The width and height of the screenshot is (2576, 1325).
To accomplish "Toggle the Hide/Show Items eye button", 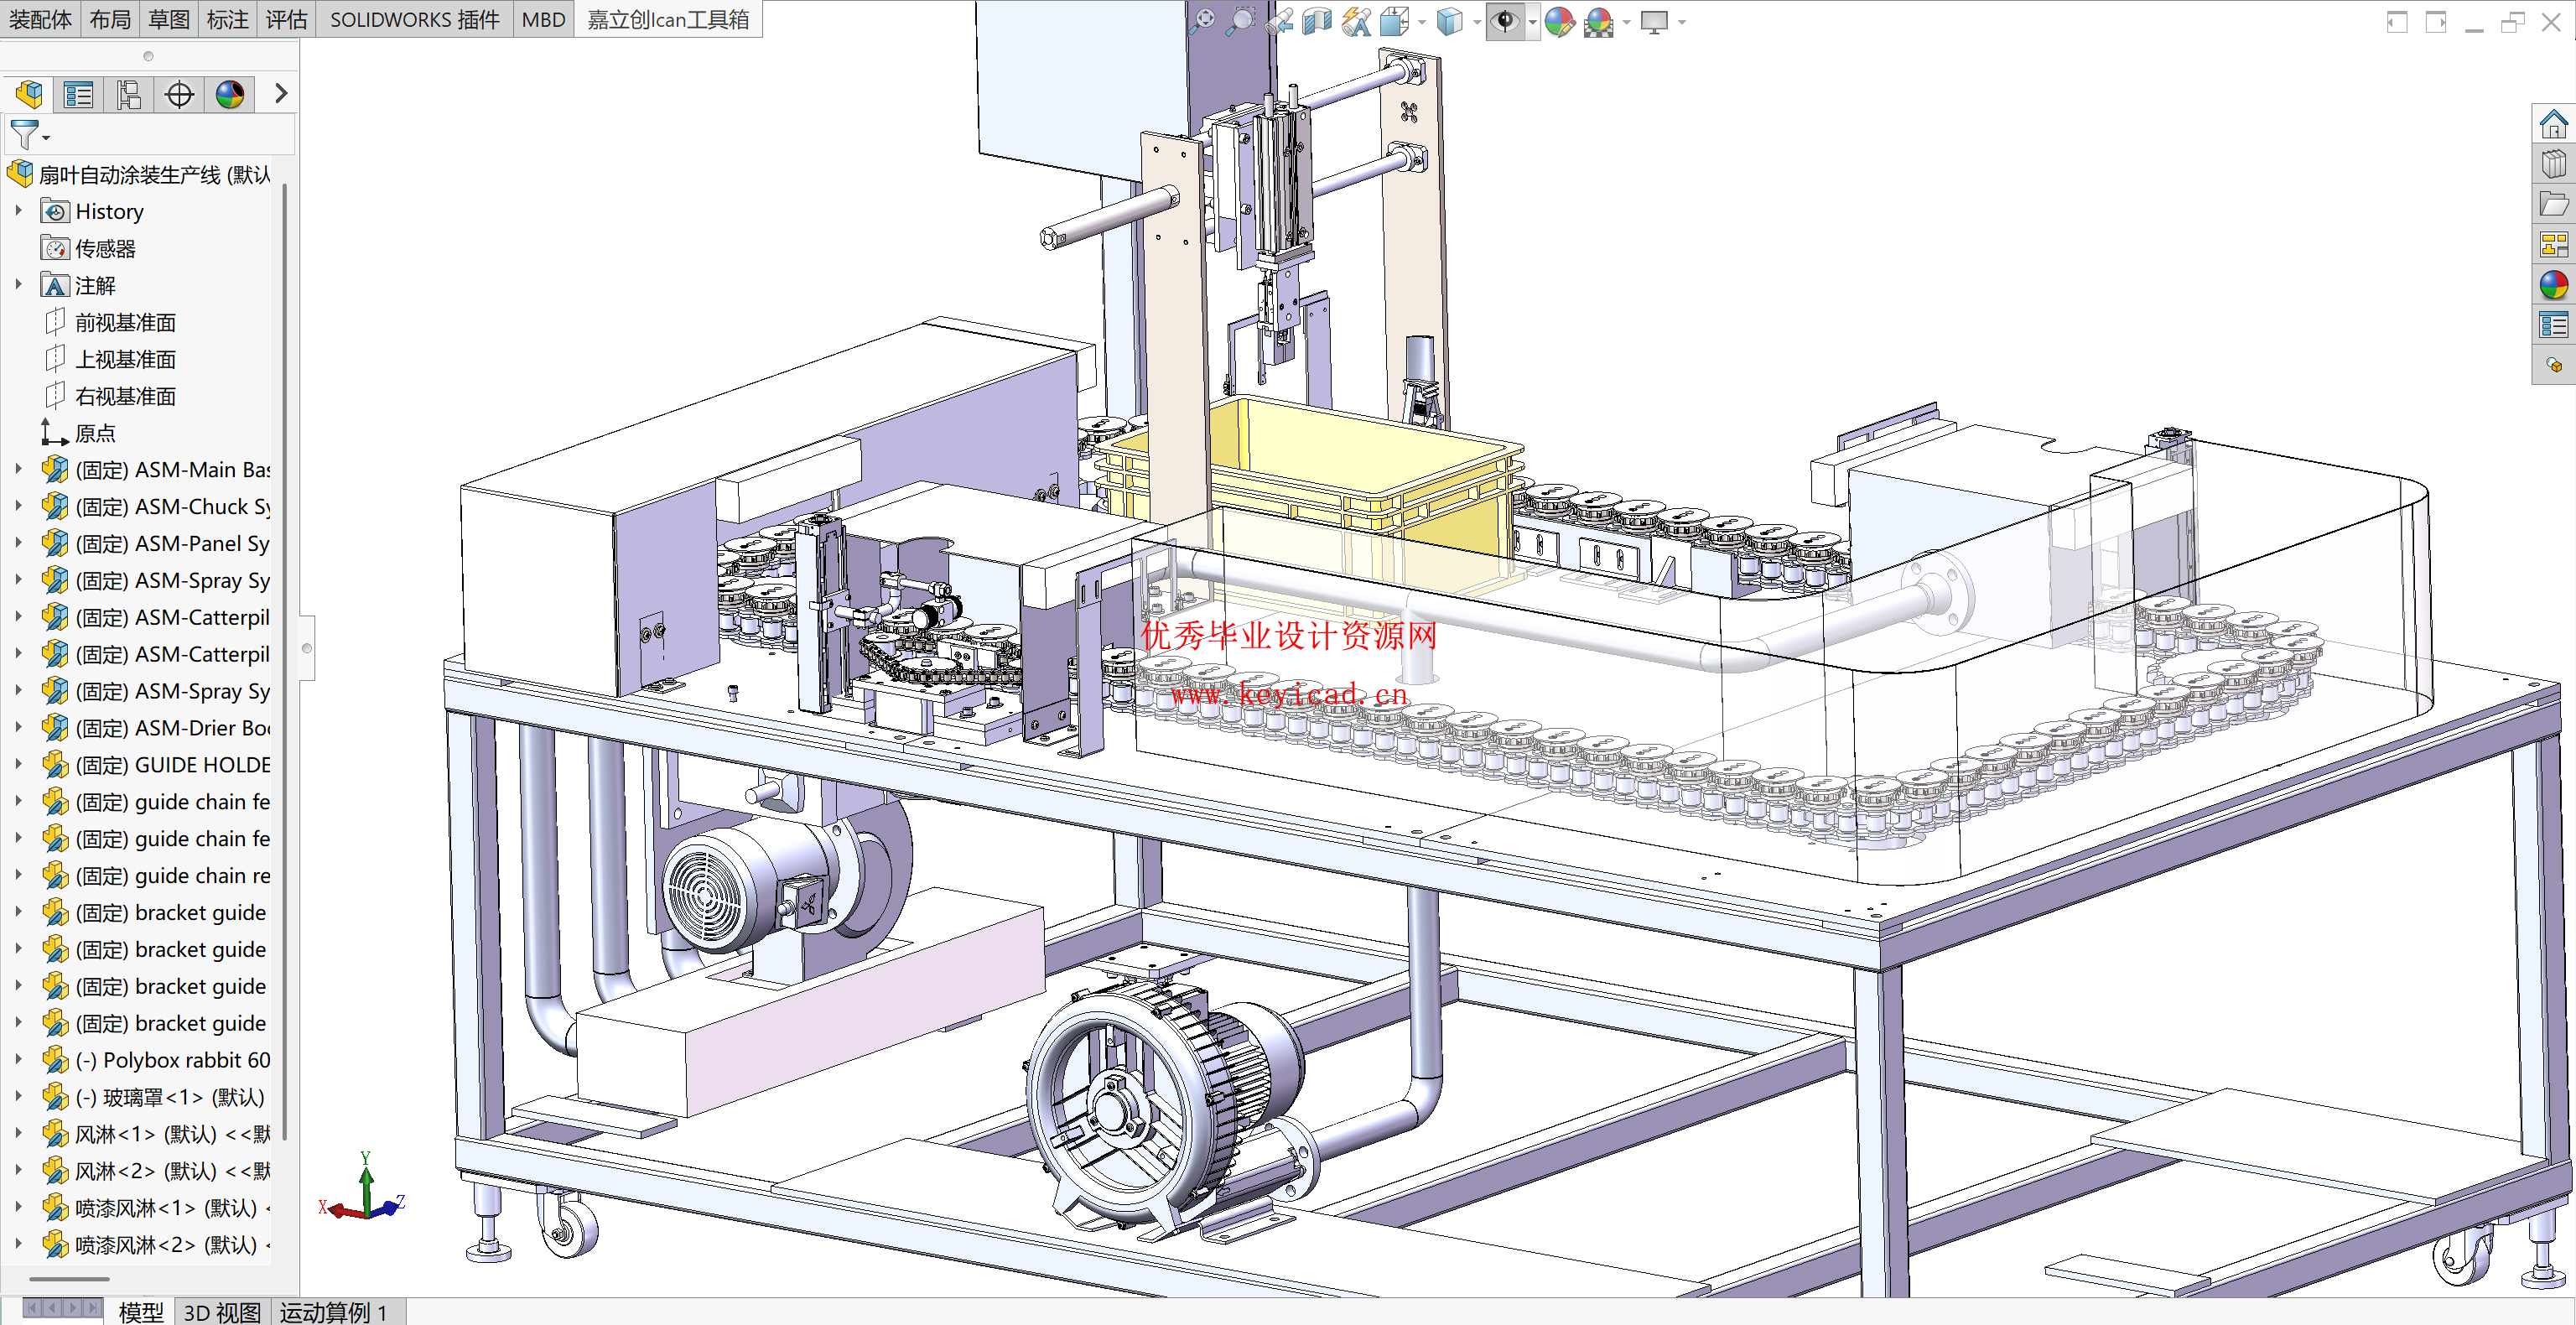I will pos(1505,21).
